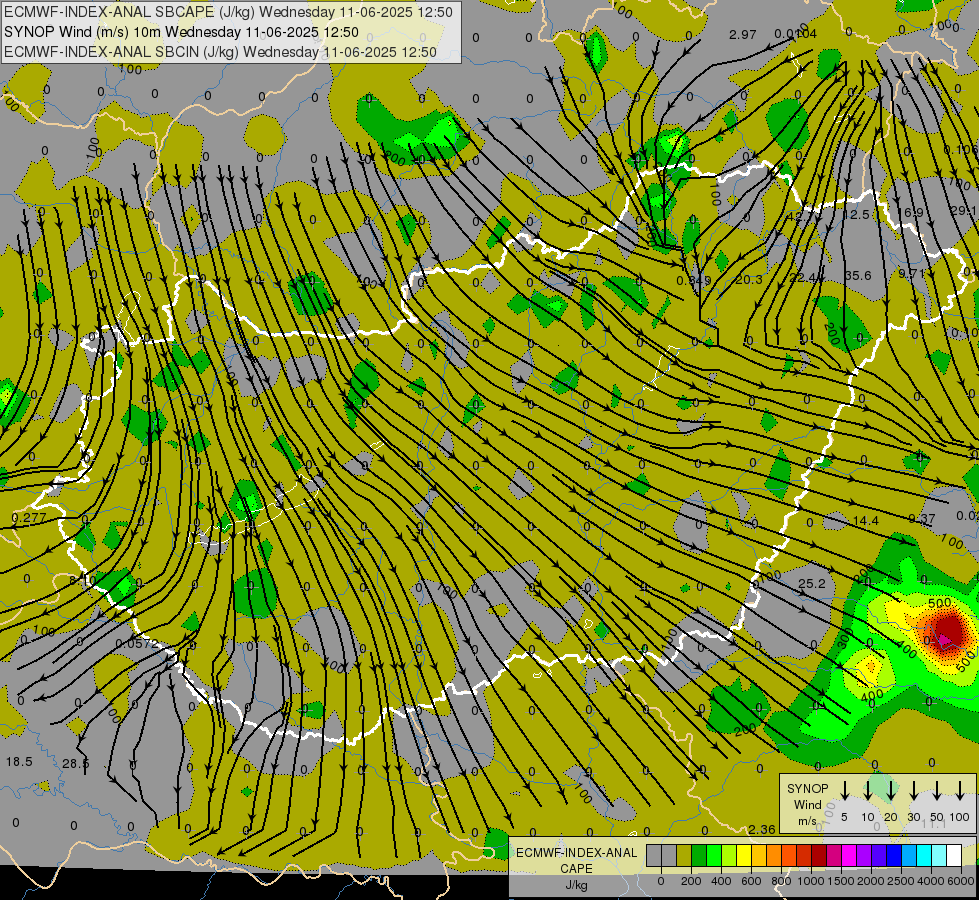The image size is (979, 900).
Task: Select the SYNOP Wind 10m title line
Action: [x=181, y=32]
